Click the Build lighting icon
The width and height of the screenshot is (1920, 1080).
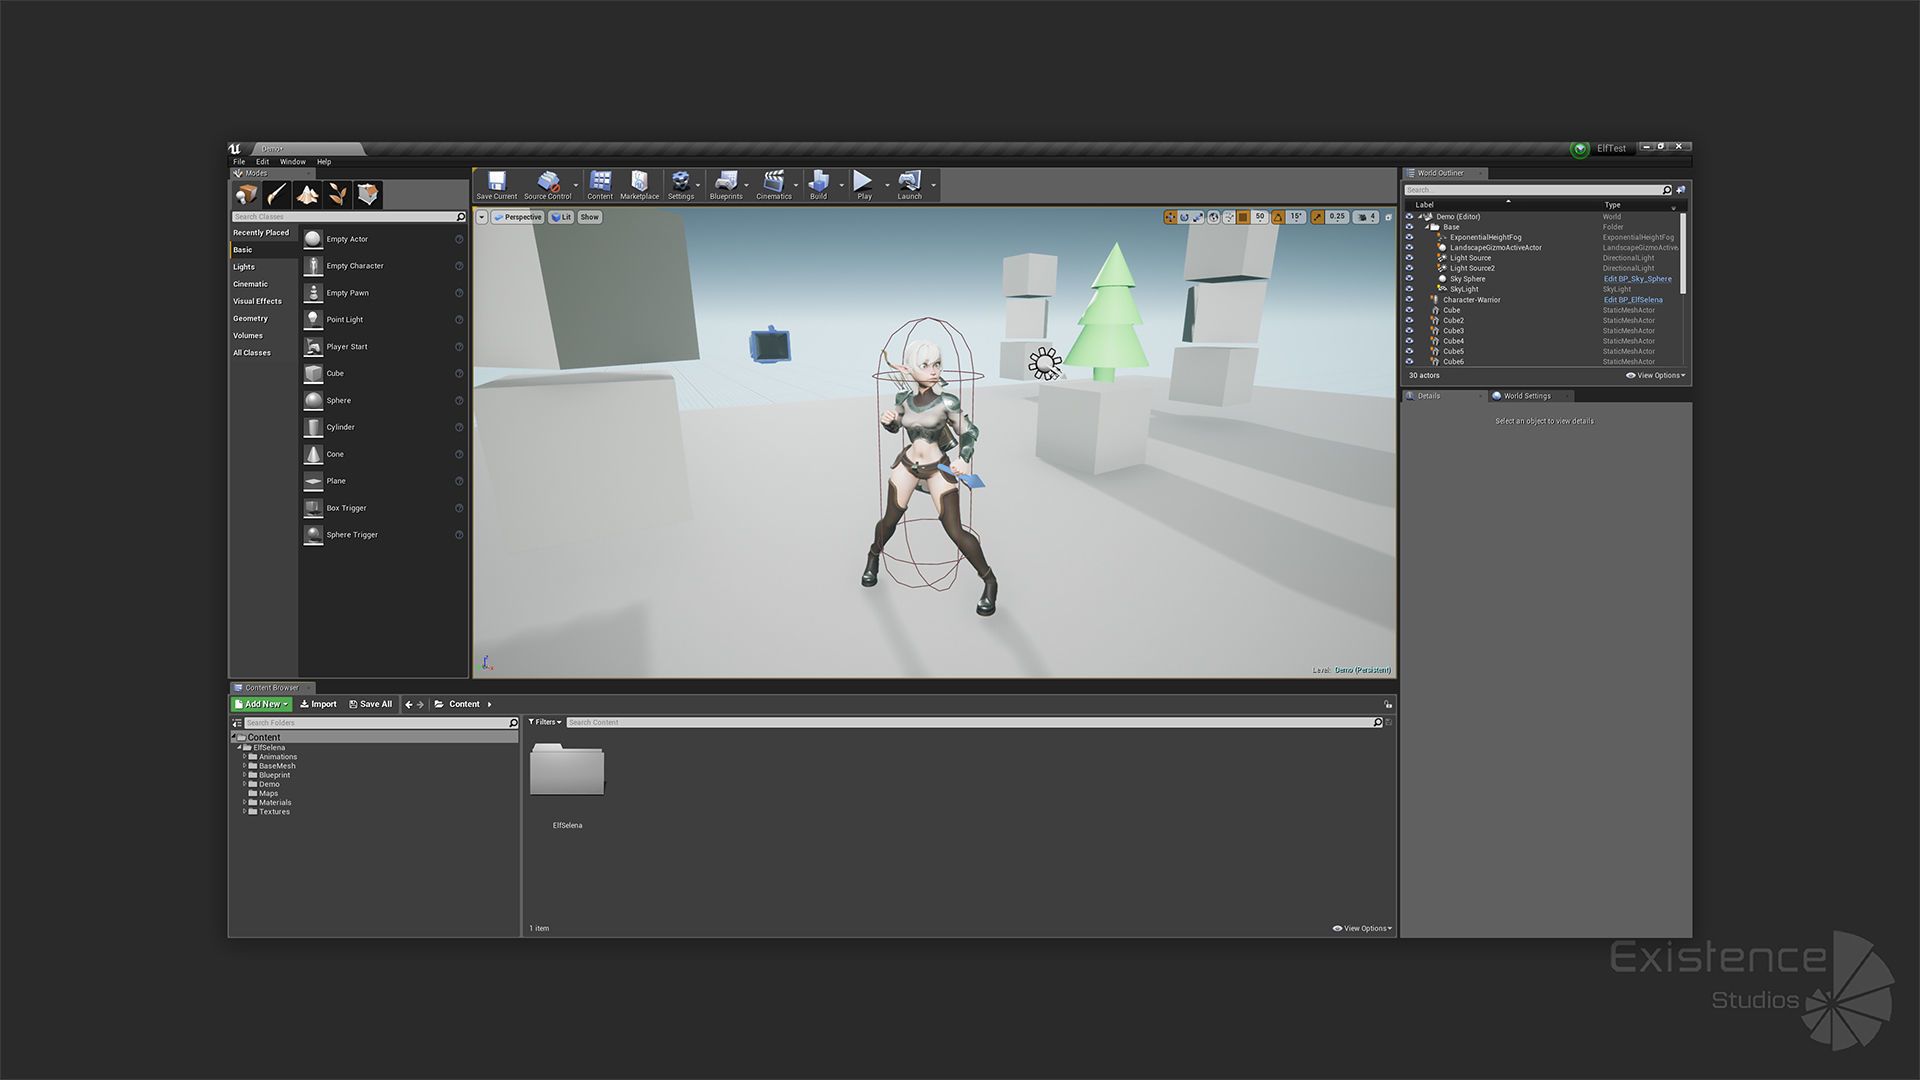point(818,184)
